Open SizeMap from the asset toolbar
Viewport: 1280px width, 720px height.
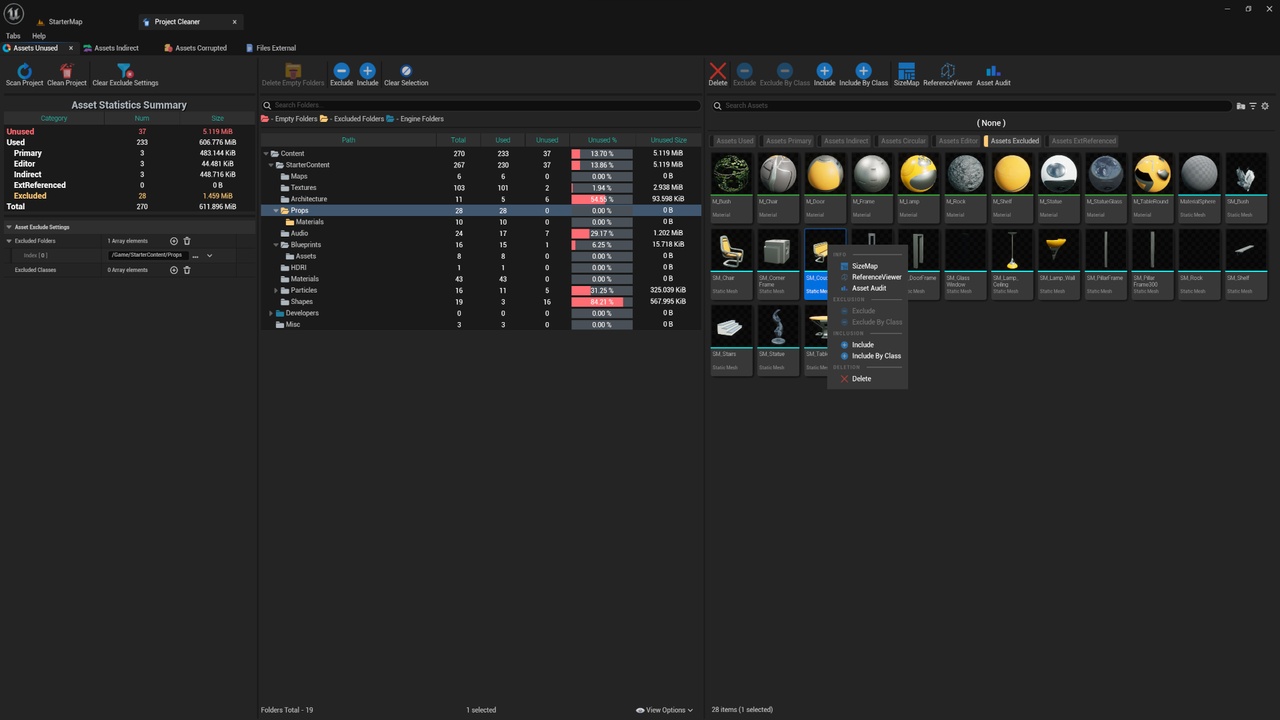point(906,75)
